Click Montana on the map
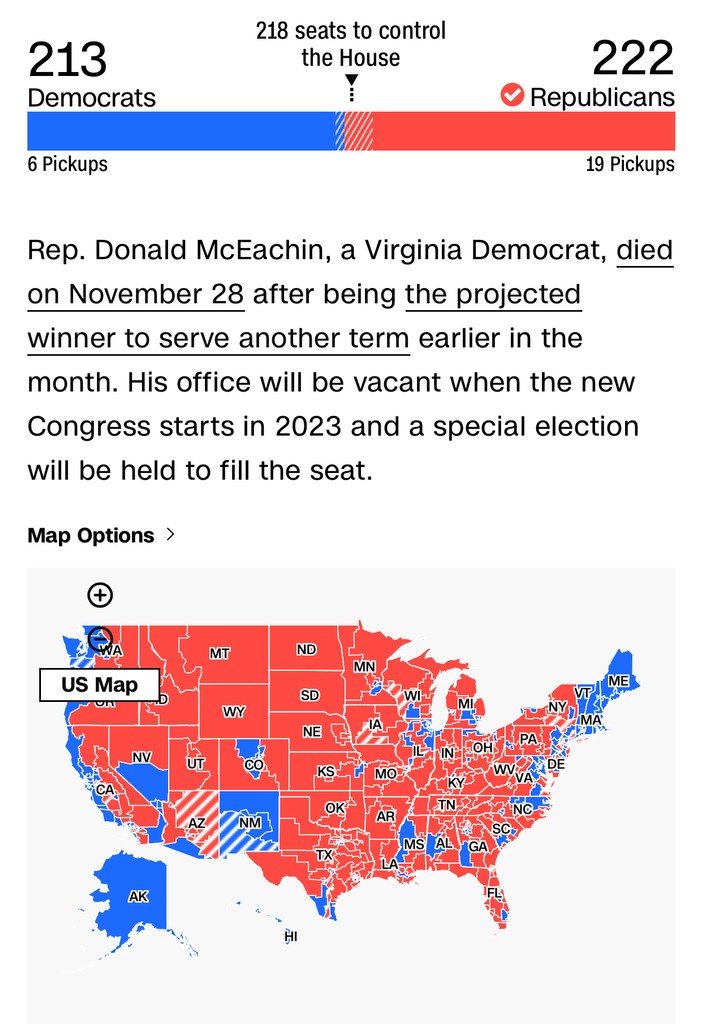This screenshot has width=702, height=1024. [x=220, y=653]
